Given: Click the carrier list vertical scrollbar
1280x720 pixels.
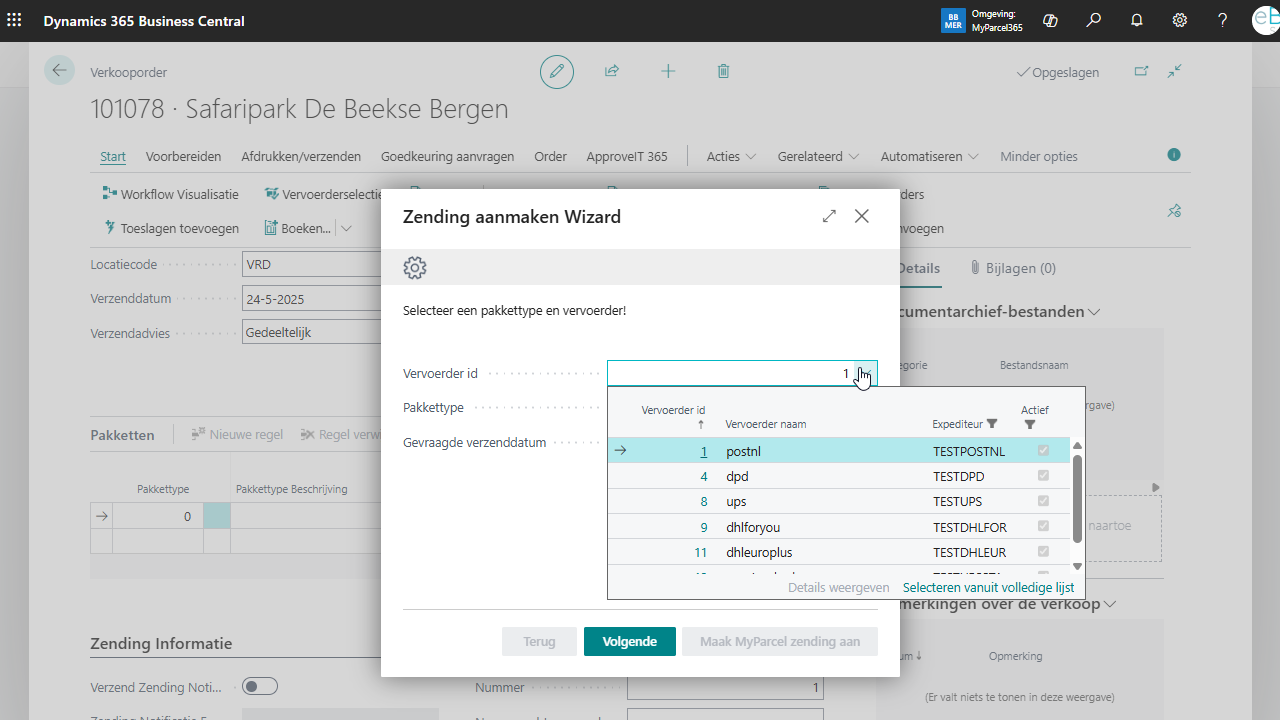Looking at the screenshot, I should (1077, 498).
